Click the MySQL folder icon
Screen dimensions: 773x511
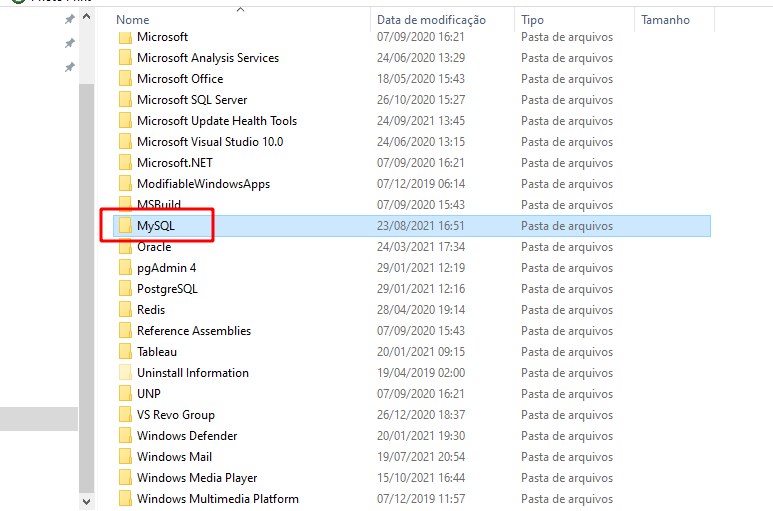click(x=125, y=226)
